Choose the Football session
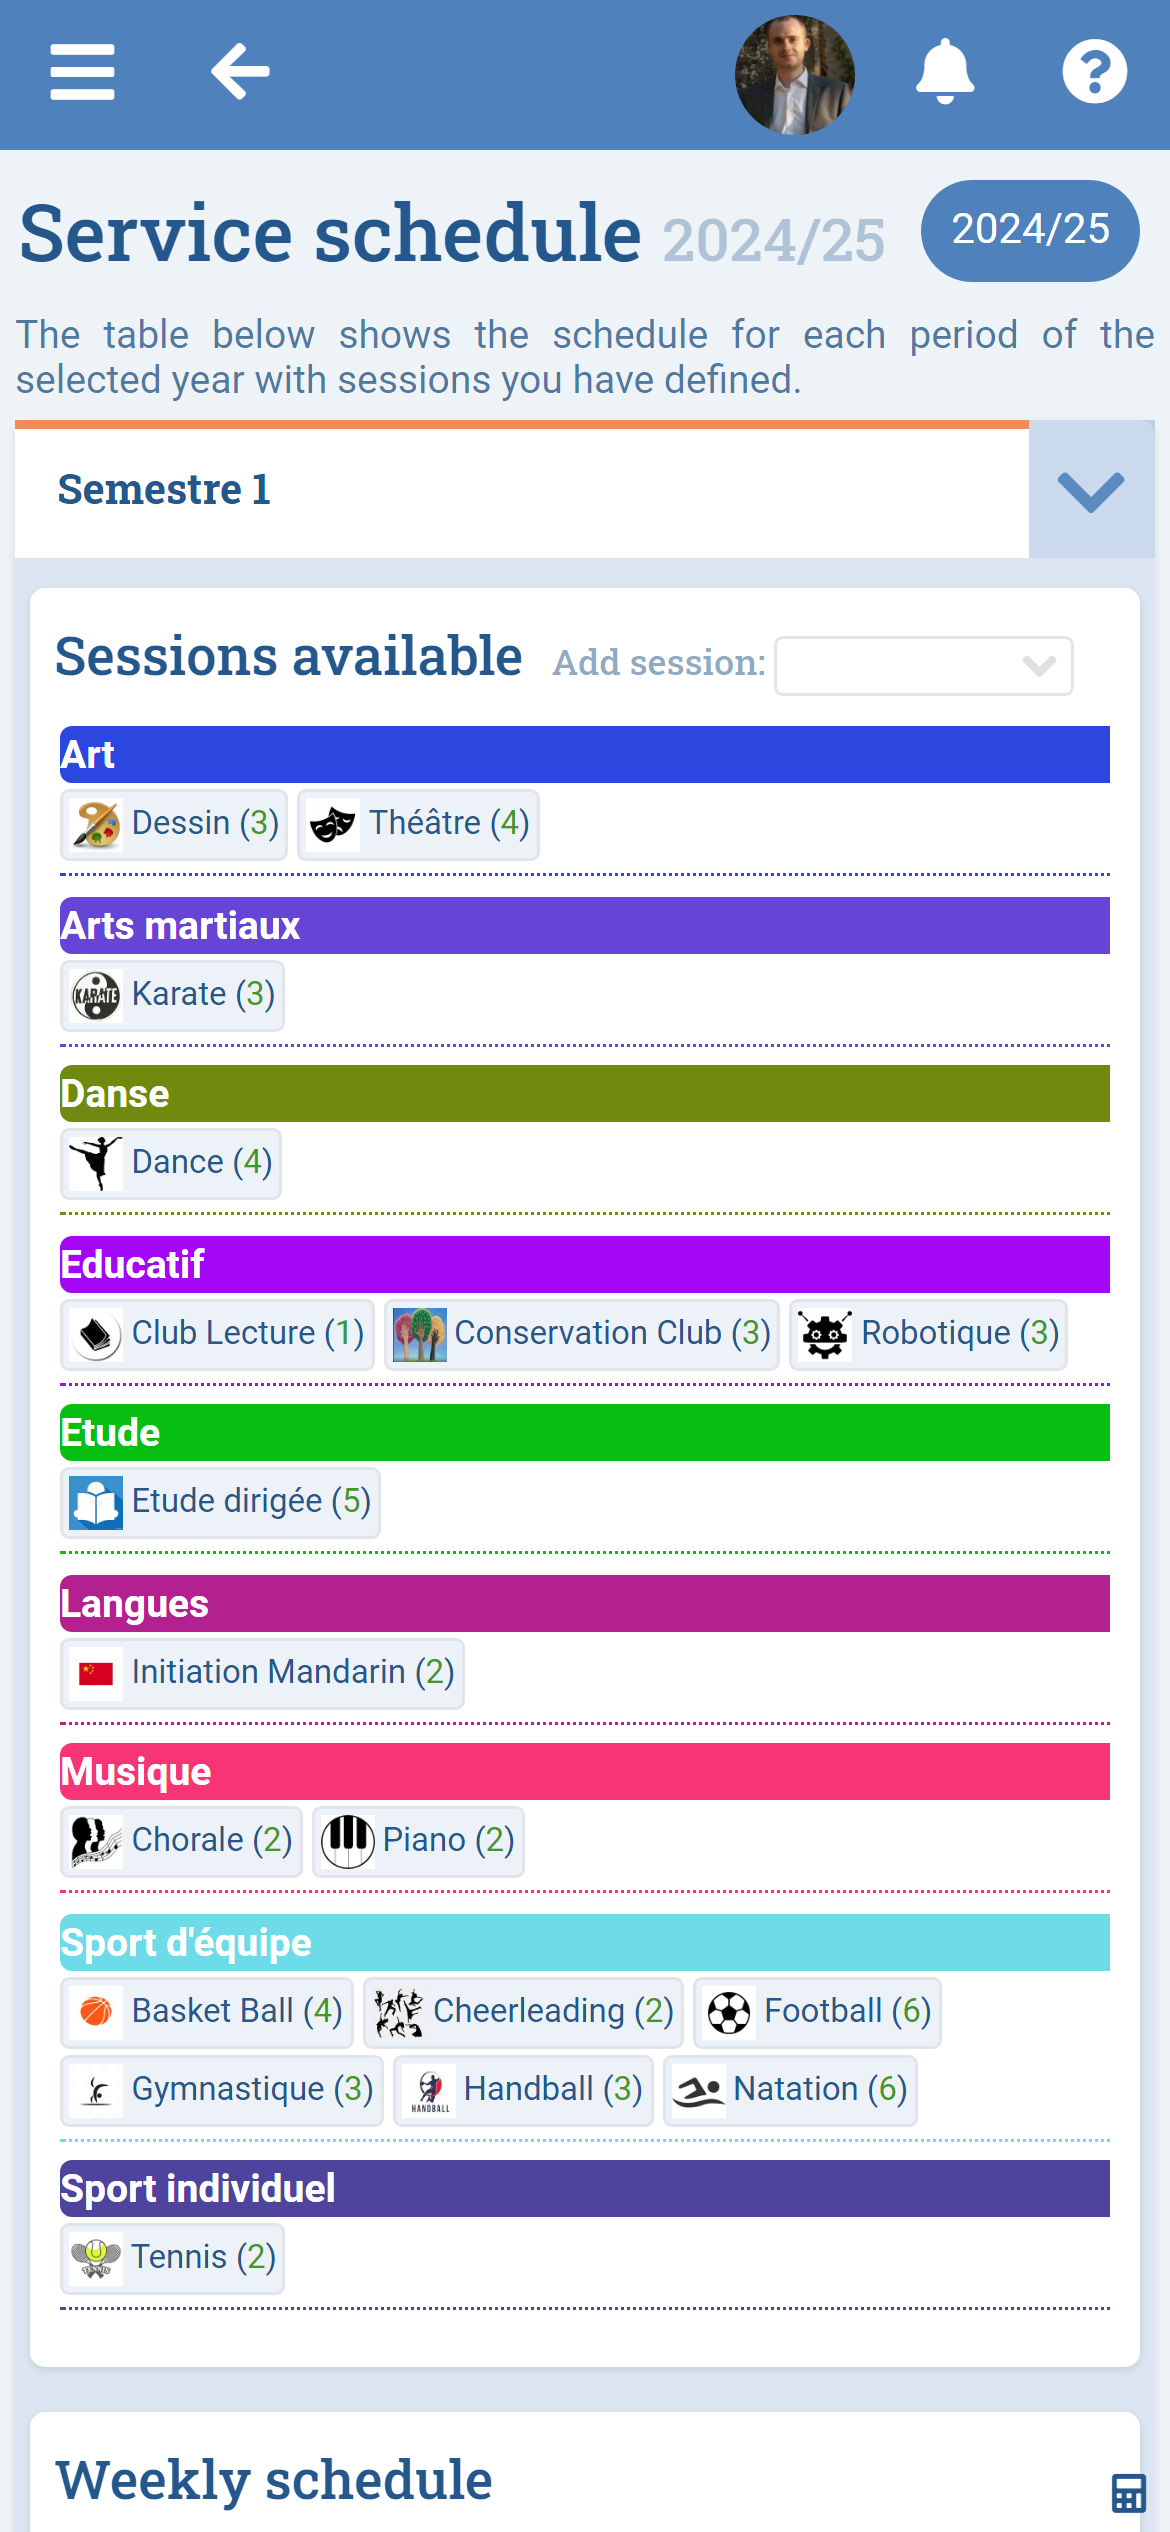 817,2012
